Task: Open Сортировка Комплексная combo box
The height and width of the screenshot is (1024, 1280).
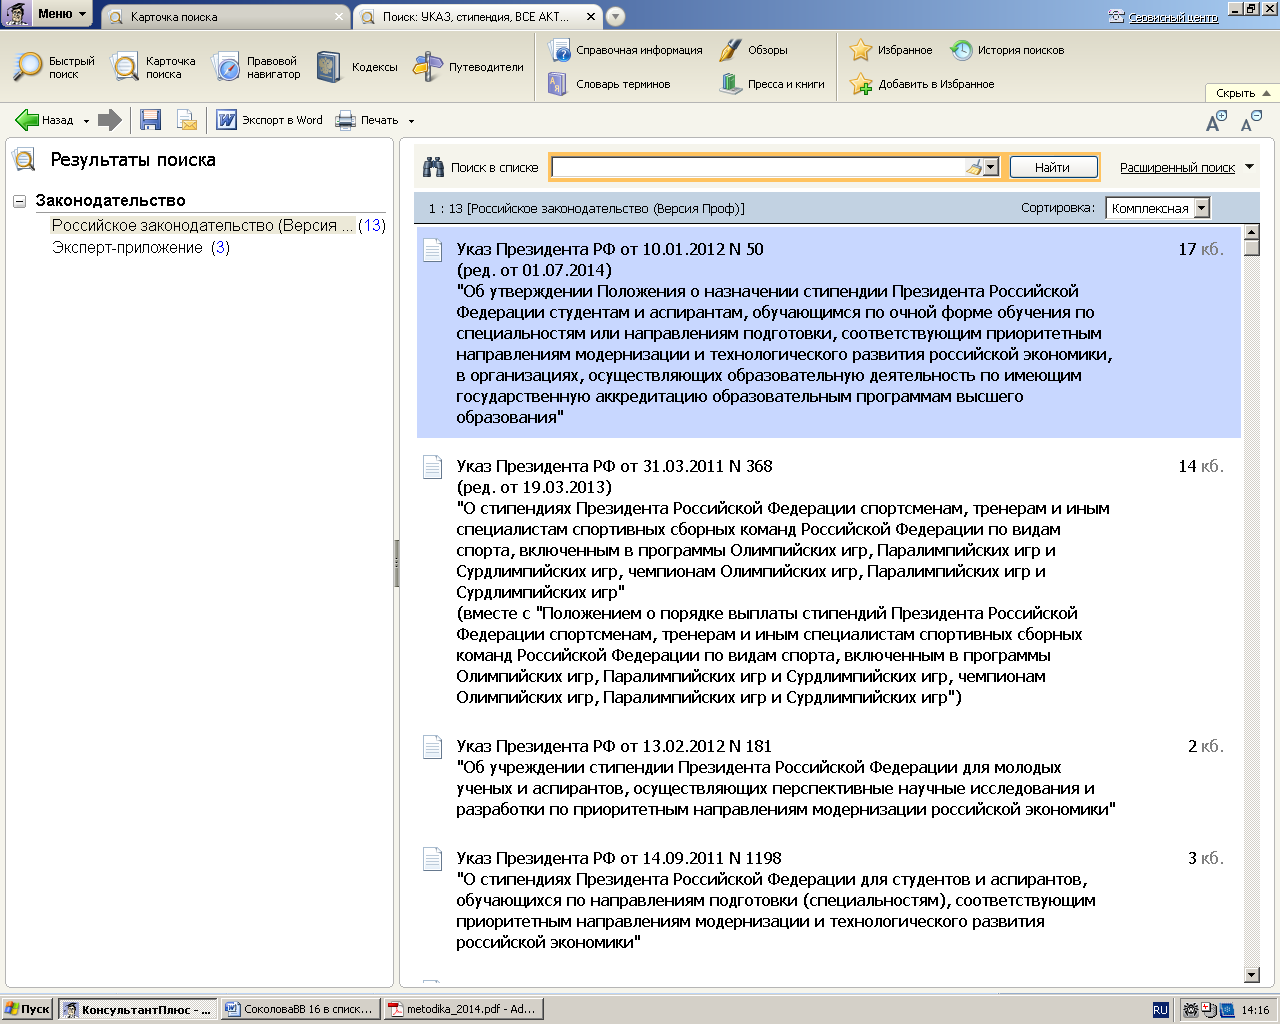Action: [x=1158, y=208]
